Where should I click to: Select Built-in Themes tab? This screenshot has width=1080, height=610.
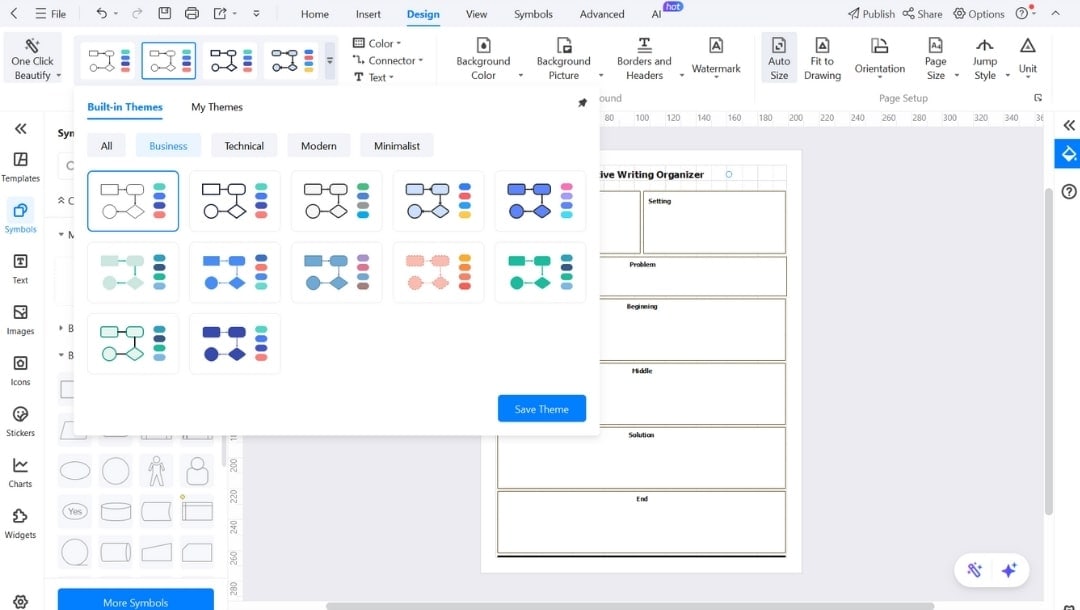click(x=125, y=107)
